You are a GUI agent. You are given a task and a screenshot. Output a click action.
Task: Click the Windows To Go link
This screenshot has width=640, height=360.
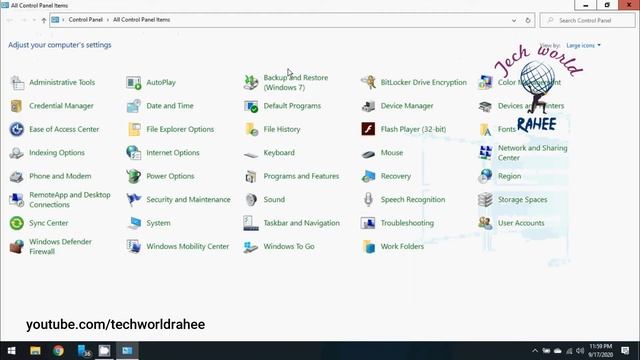click(289, 247)
